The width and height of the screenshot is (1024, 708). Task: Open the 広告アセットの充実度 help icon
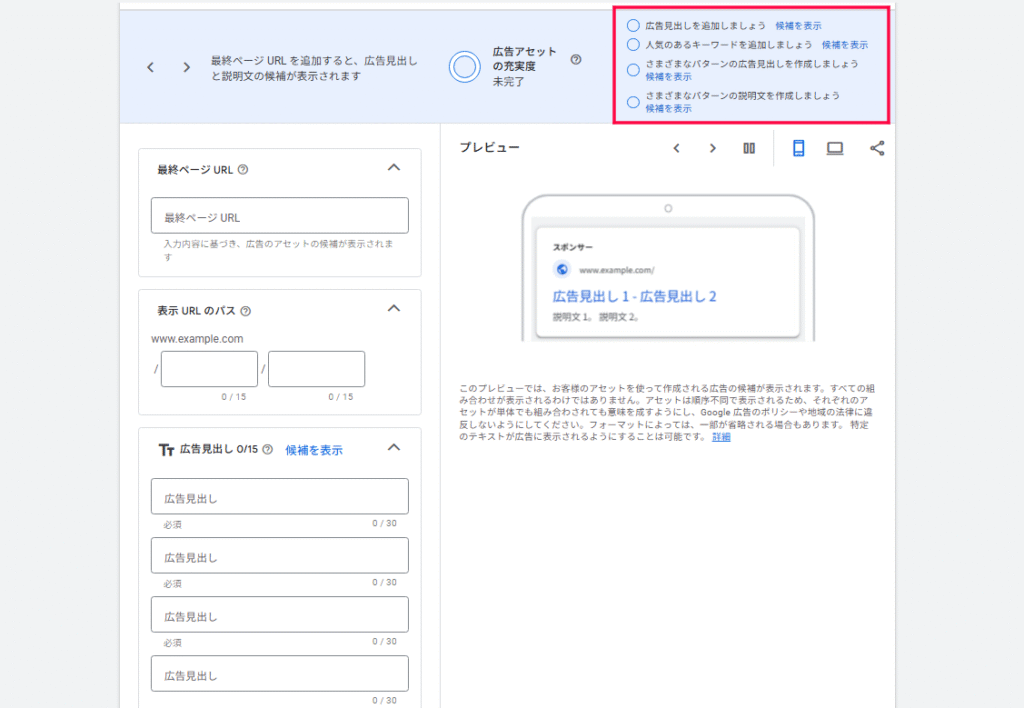(x=575, y=59)
